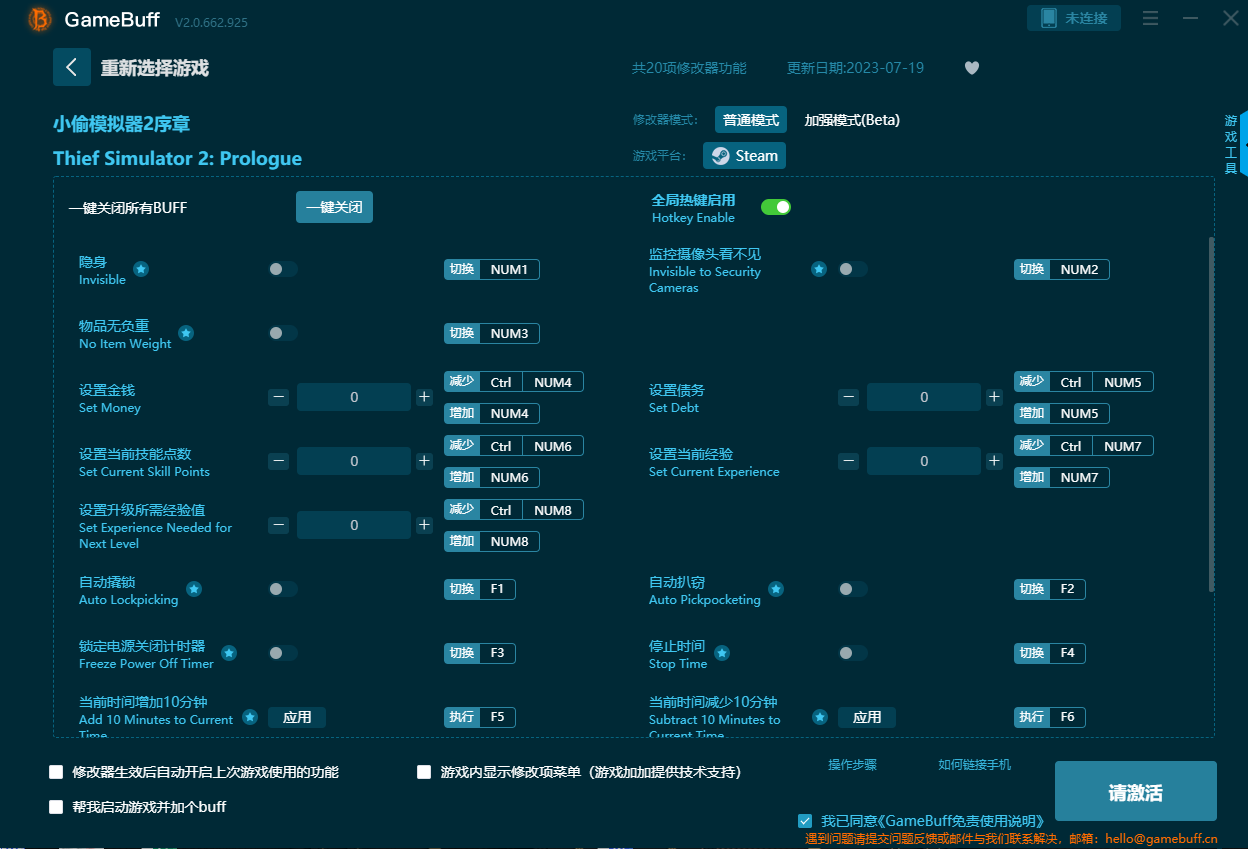Decrease Set Current Experience value
The image size is (1248, 849).
849,461
